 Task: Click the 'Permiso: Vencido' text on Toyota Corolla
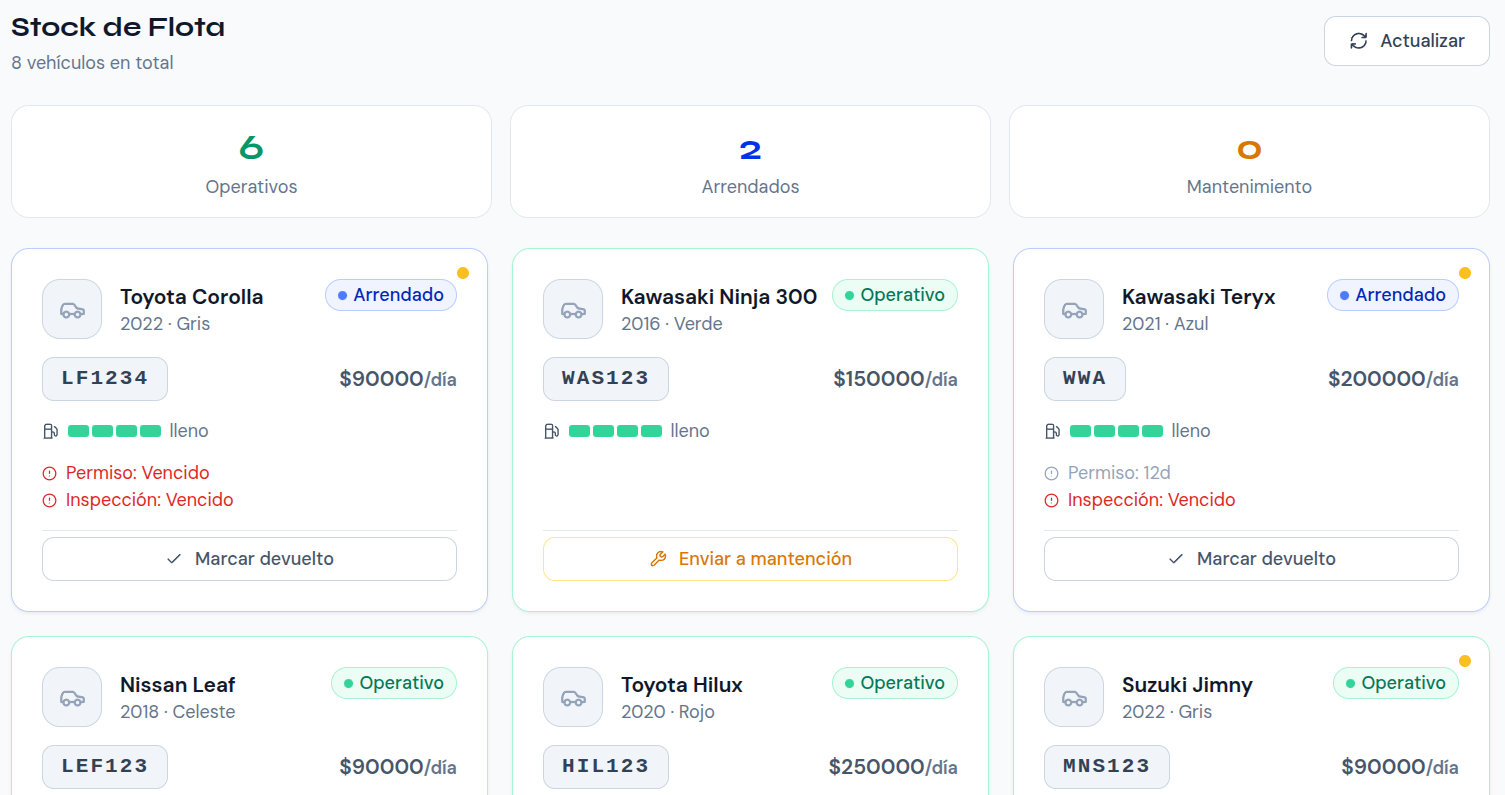pyautogui.click(x=138, y=473)
